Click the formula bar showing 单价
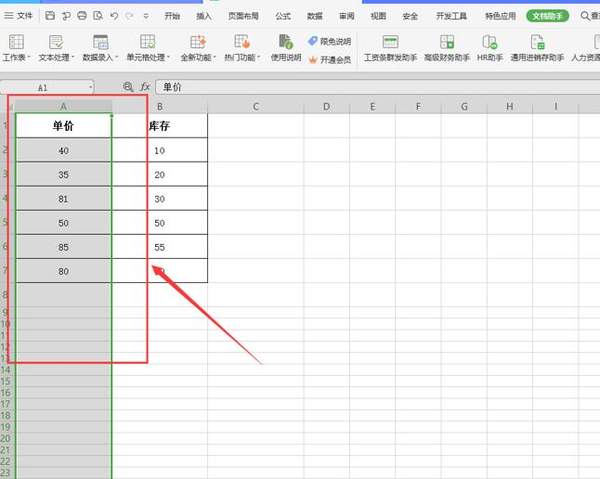This screenshot has width=600, height=479. (377, 87)
